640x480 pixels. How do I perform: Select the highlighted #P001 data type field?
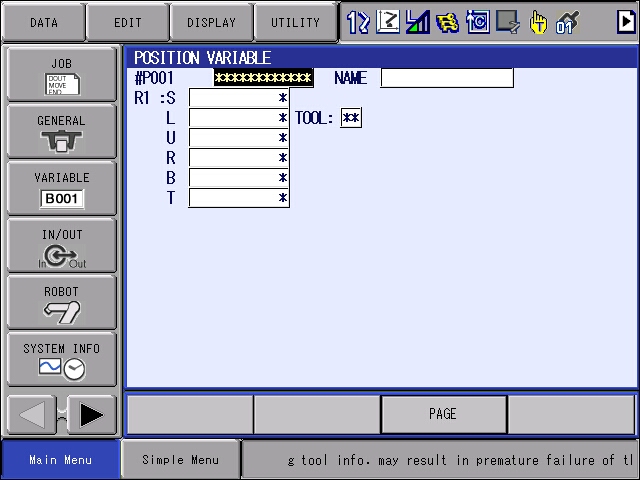pos(263,78)
